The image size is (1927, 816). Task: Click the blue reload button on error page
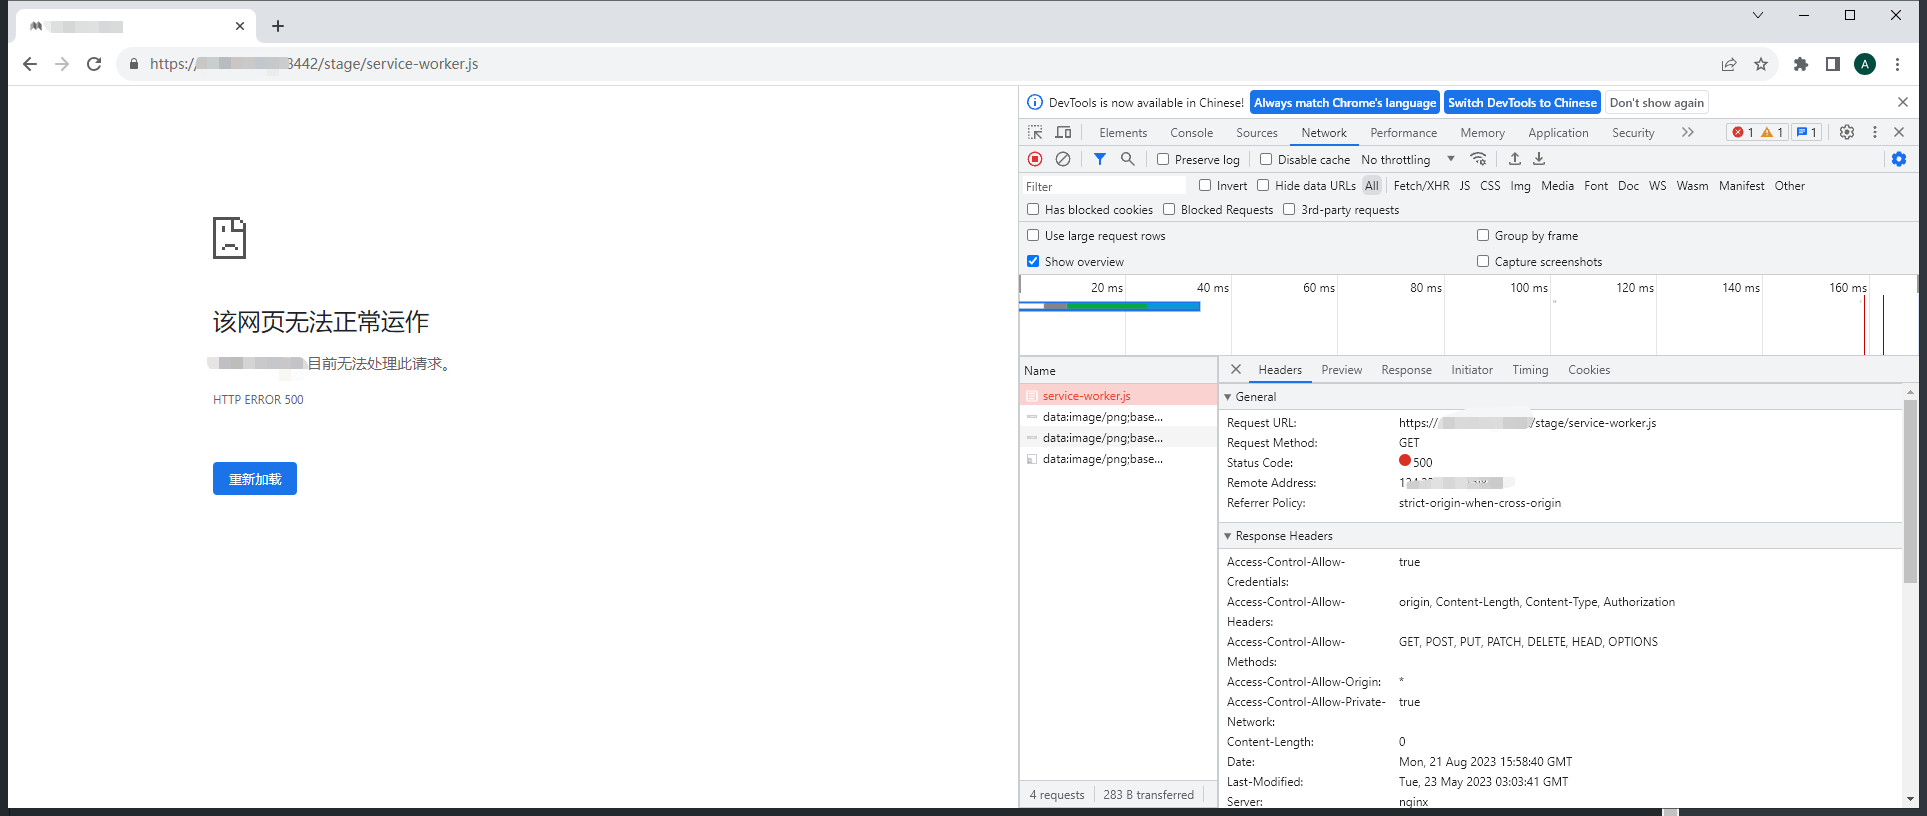click(x=254, y=479)
